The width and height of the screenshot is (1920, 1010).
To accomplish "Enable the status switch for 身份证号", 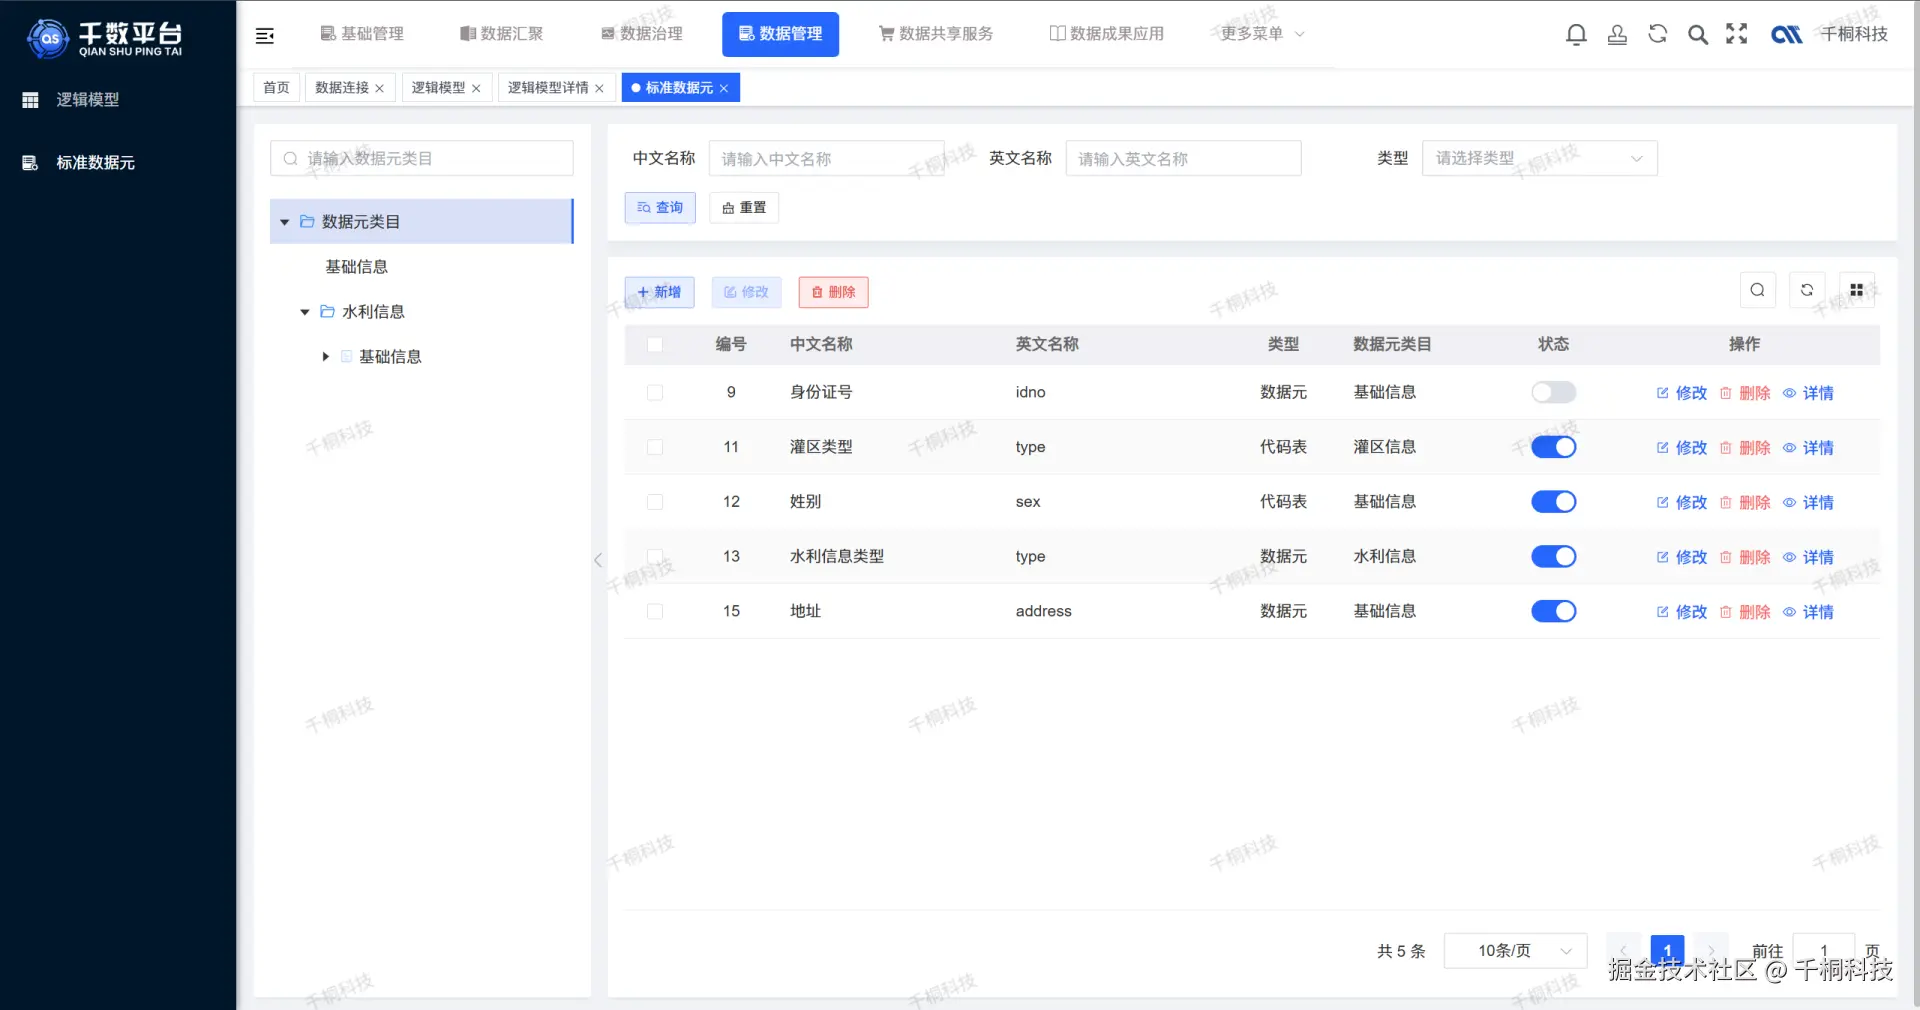I will (x=1553, y=392).
